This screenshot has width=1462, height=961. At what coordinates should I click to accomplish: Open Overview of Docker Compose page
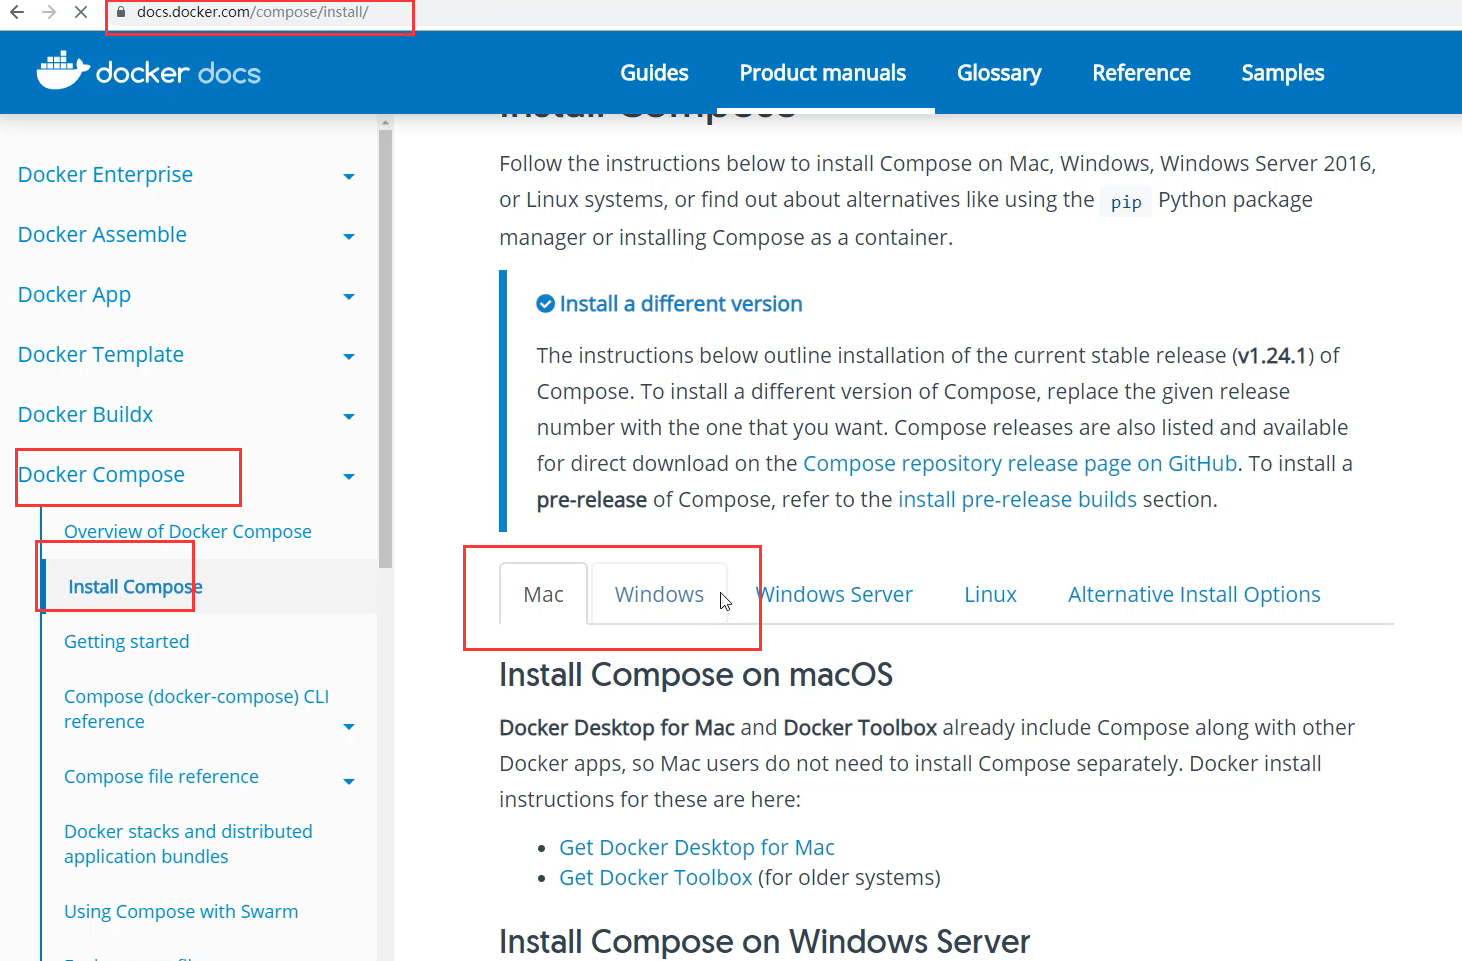point(188,531)
